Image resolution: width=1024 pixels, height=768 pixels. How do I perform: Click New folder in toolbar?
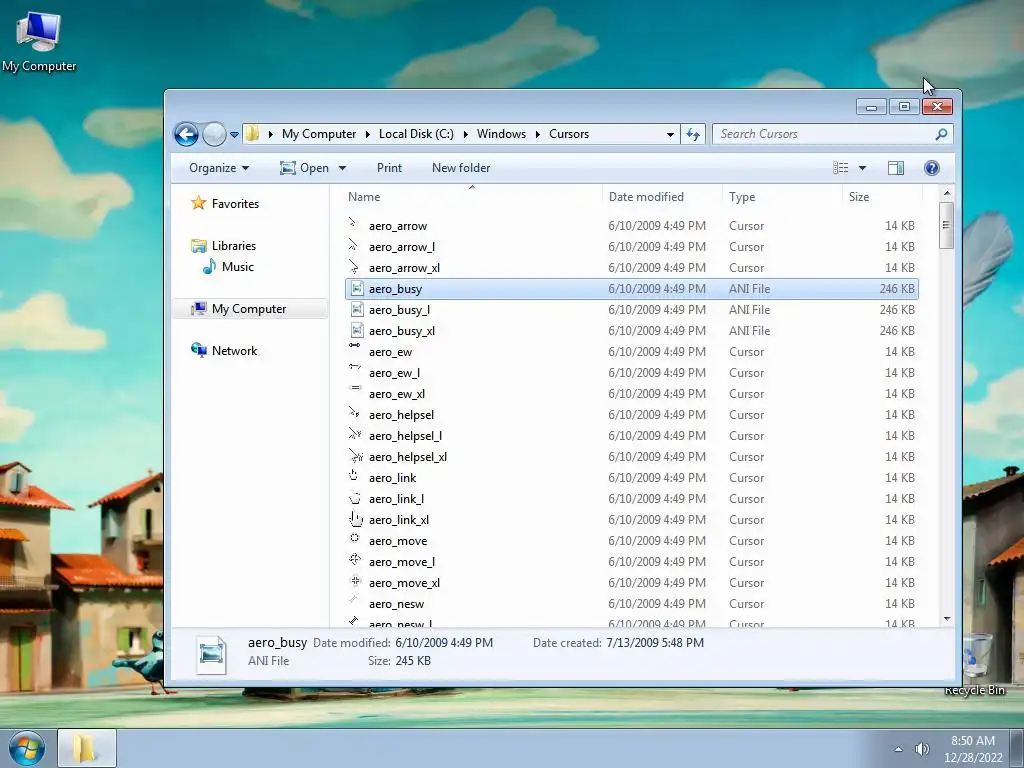461,168
